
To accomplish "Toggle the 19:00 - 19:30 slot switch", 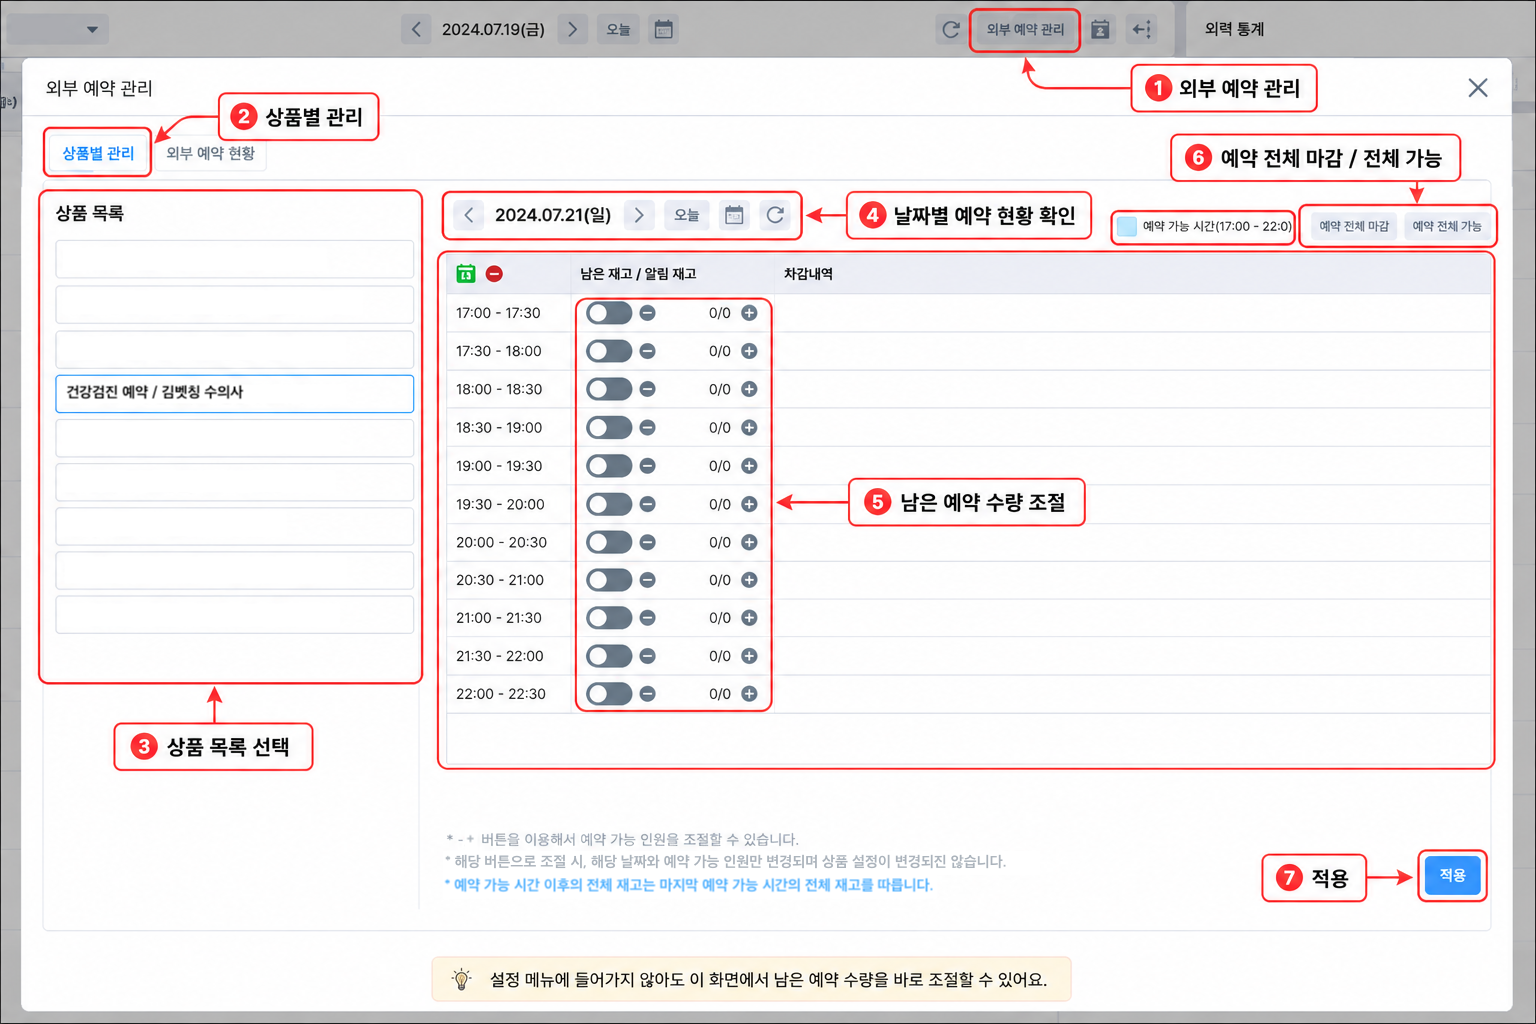I will coord(609,466).
